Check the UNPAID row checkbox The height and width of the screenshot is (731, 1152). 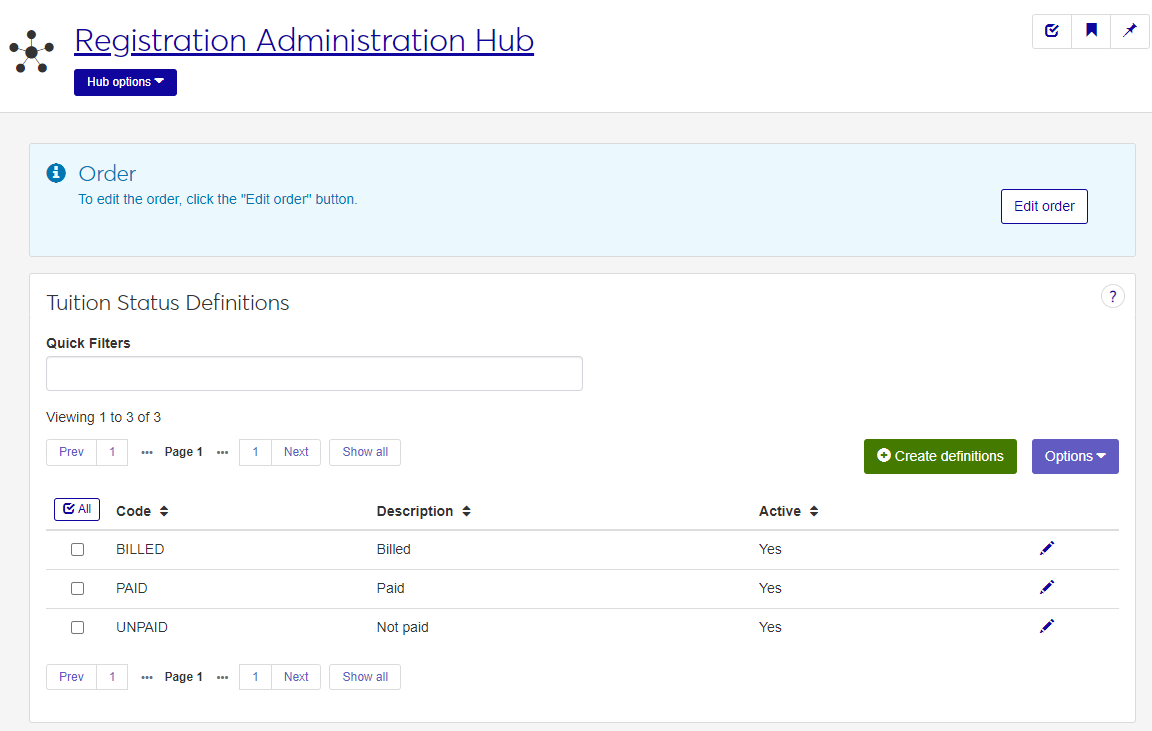point(78,627)
